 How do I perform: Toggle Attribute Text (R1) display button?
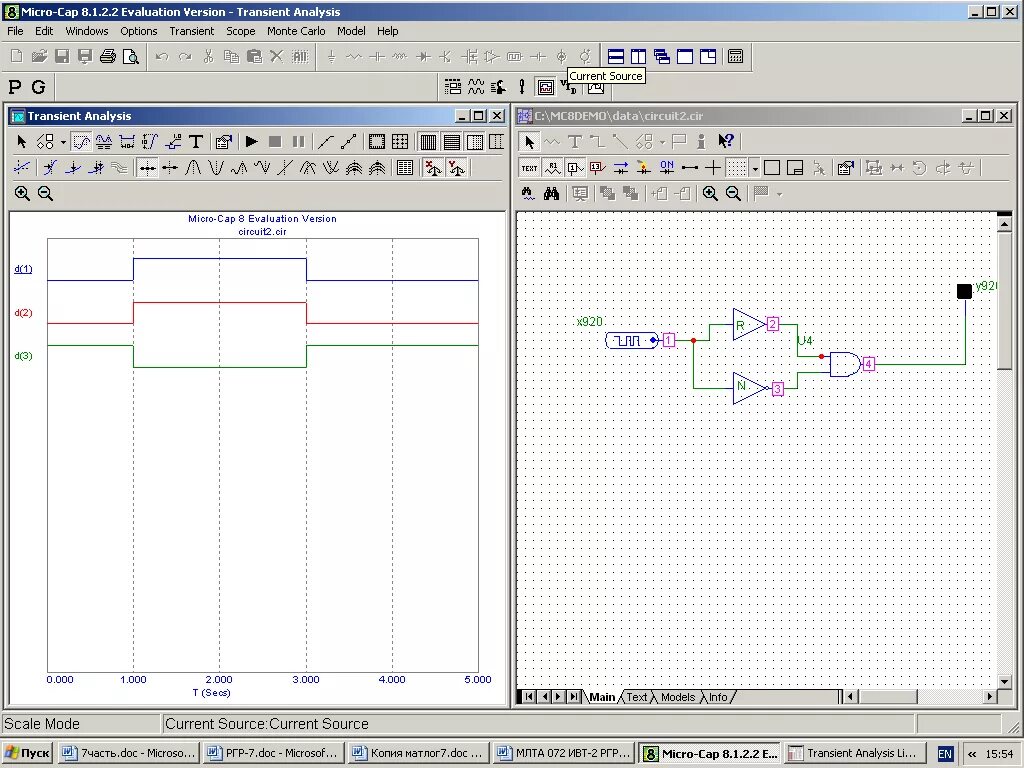(552, 168)
